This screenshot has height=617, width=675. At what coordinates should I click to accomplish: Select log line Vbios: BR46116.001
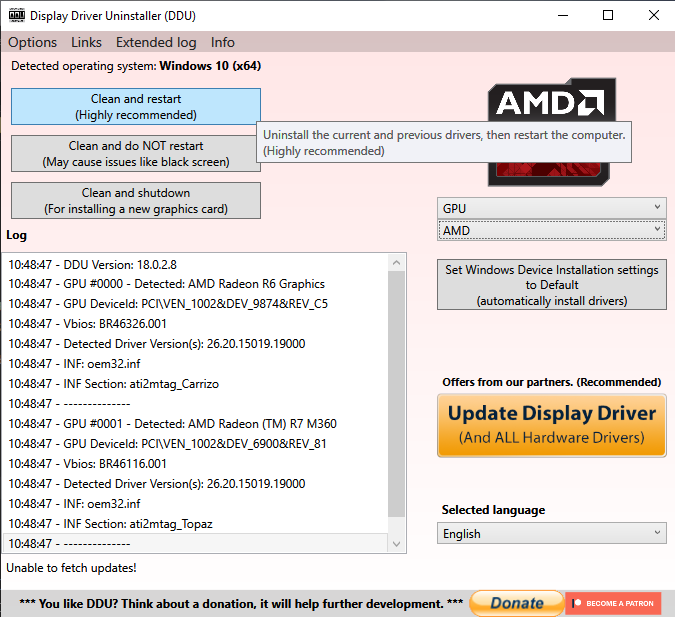coord(195,464)
